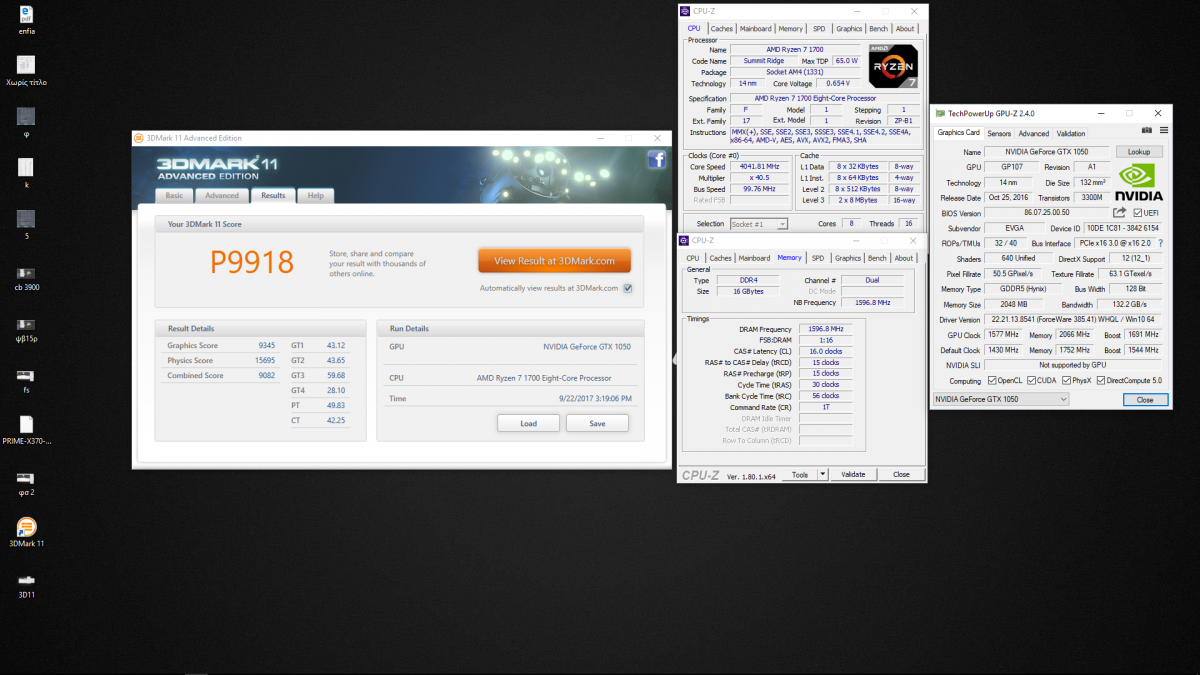Click the Tools button in CPU-Z
The height and width of the screenshot is (675, 1200).
pos(800,474)
